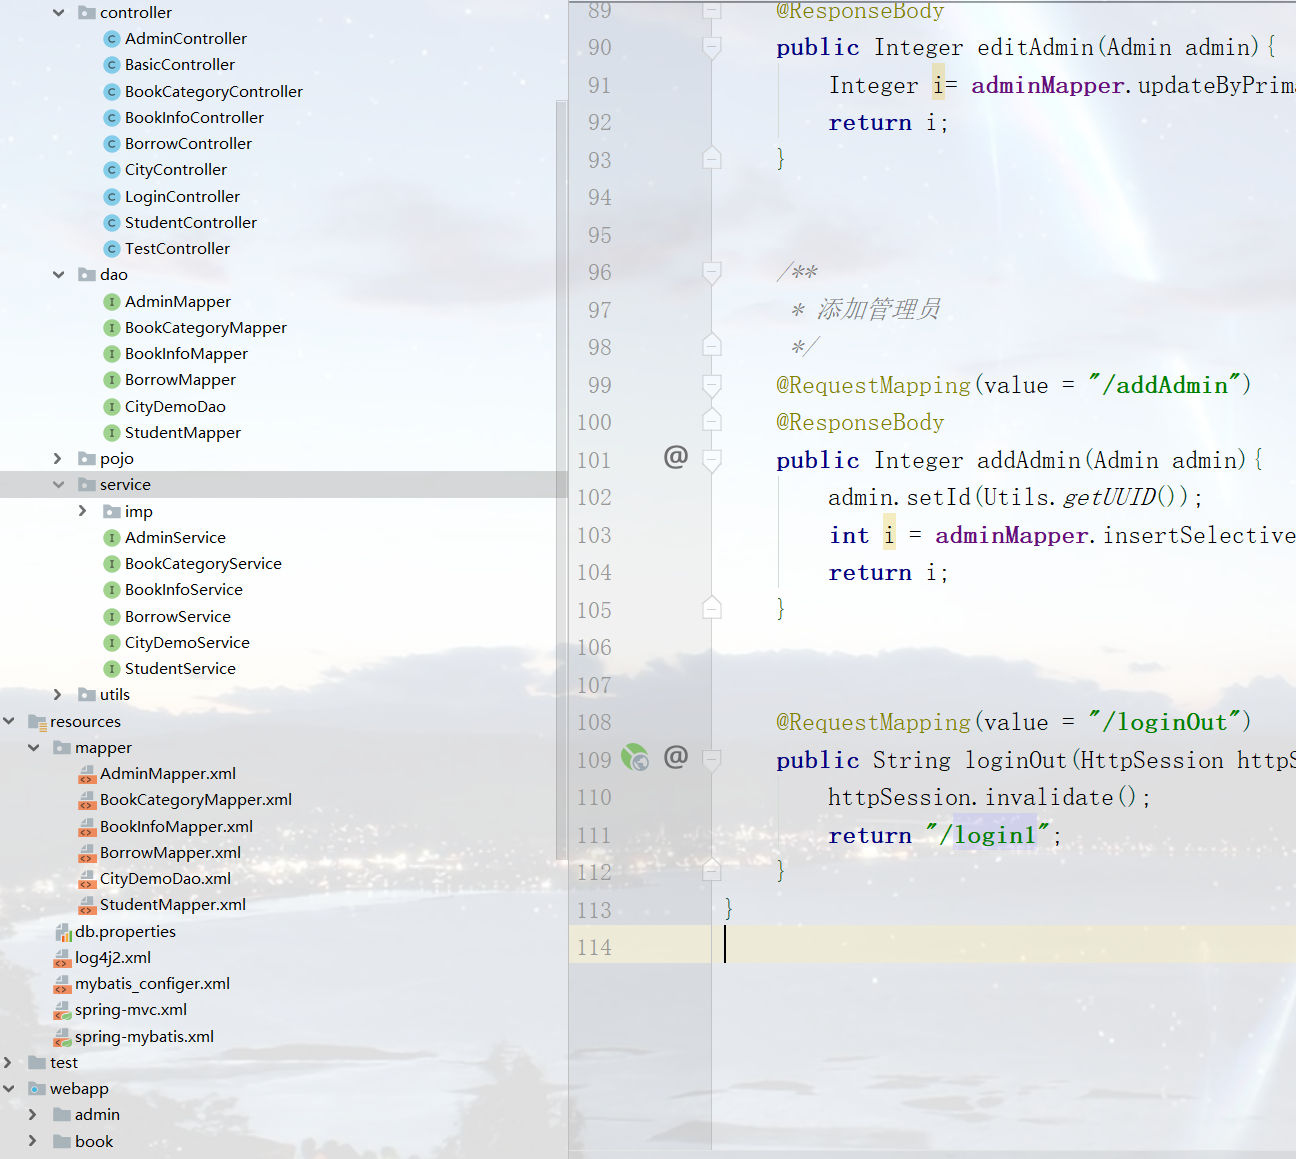This screenshot has height=1159, width=1296.
Task: Toggle code fold marker at line 90
Action: click(712, 47)
